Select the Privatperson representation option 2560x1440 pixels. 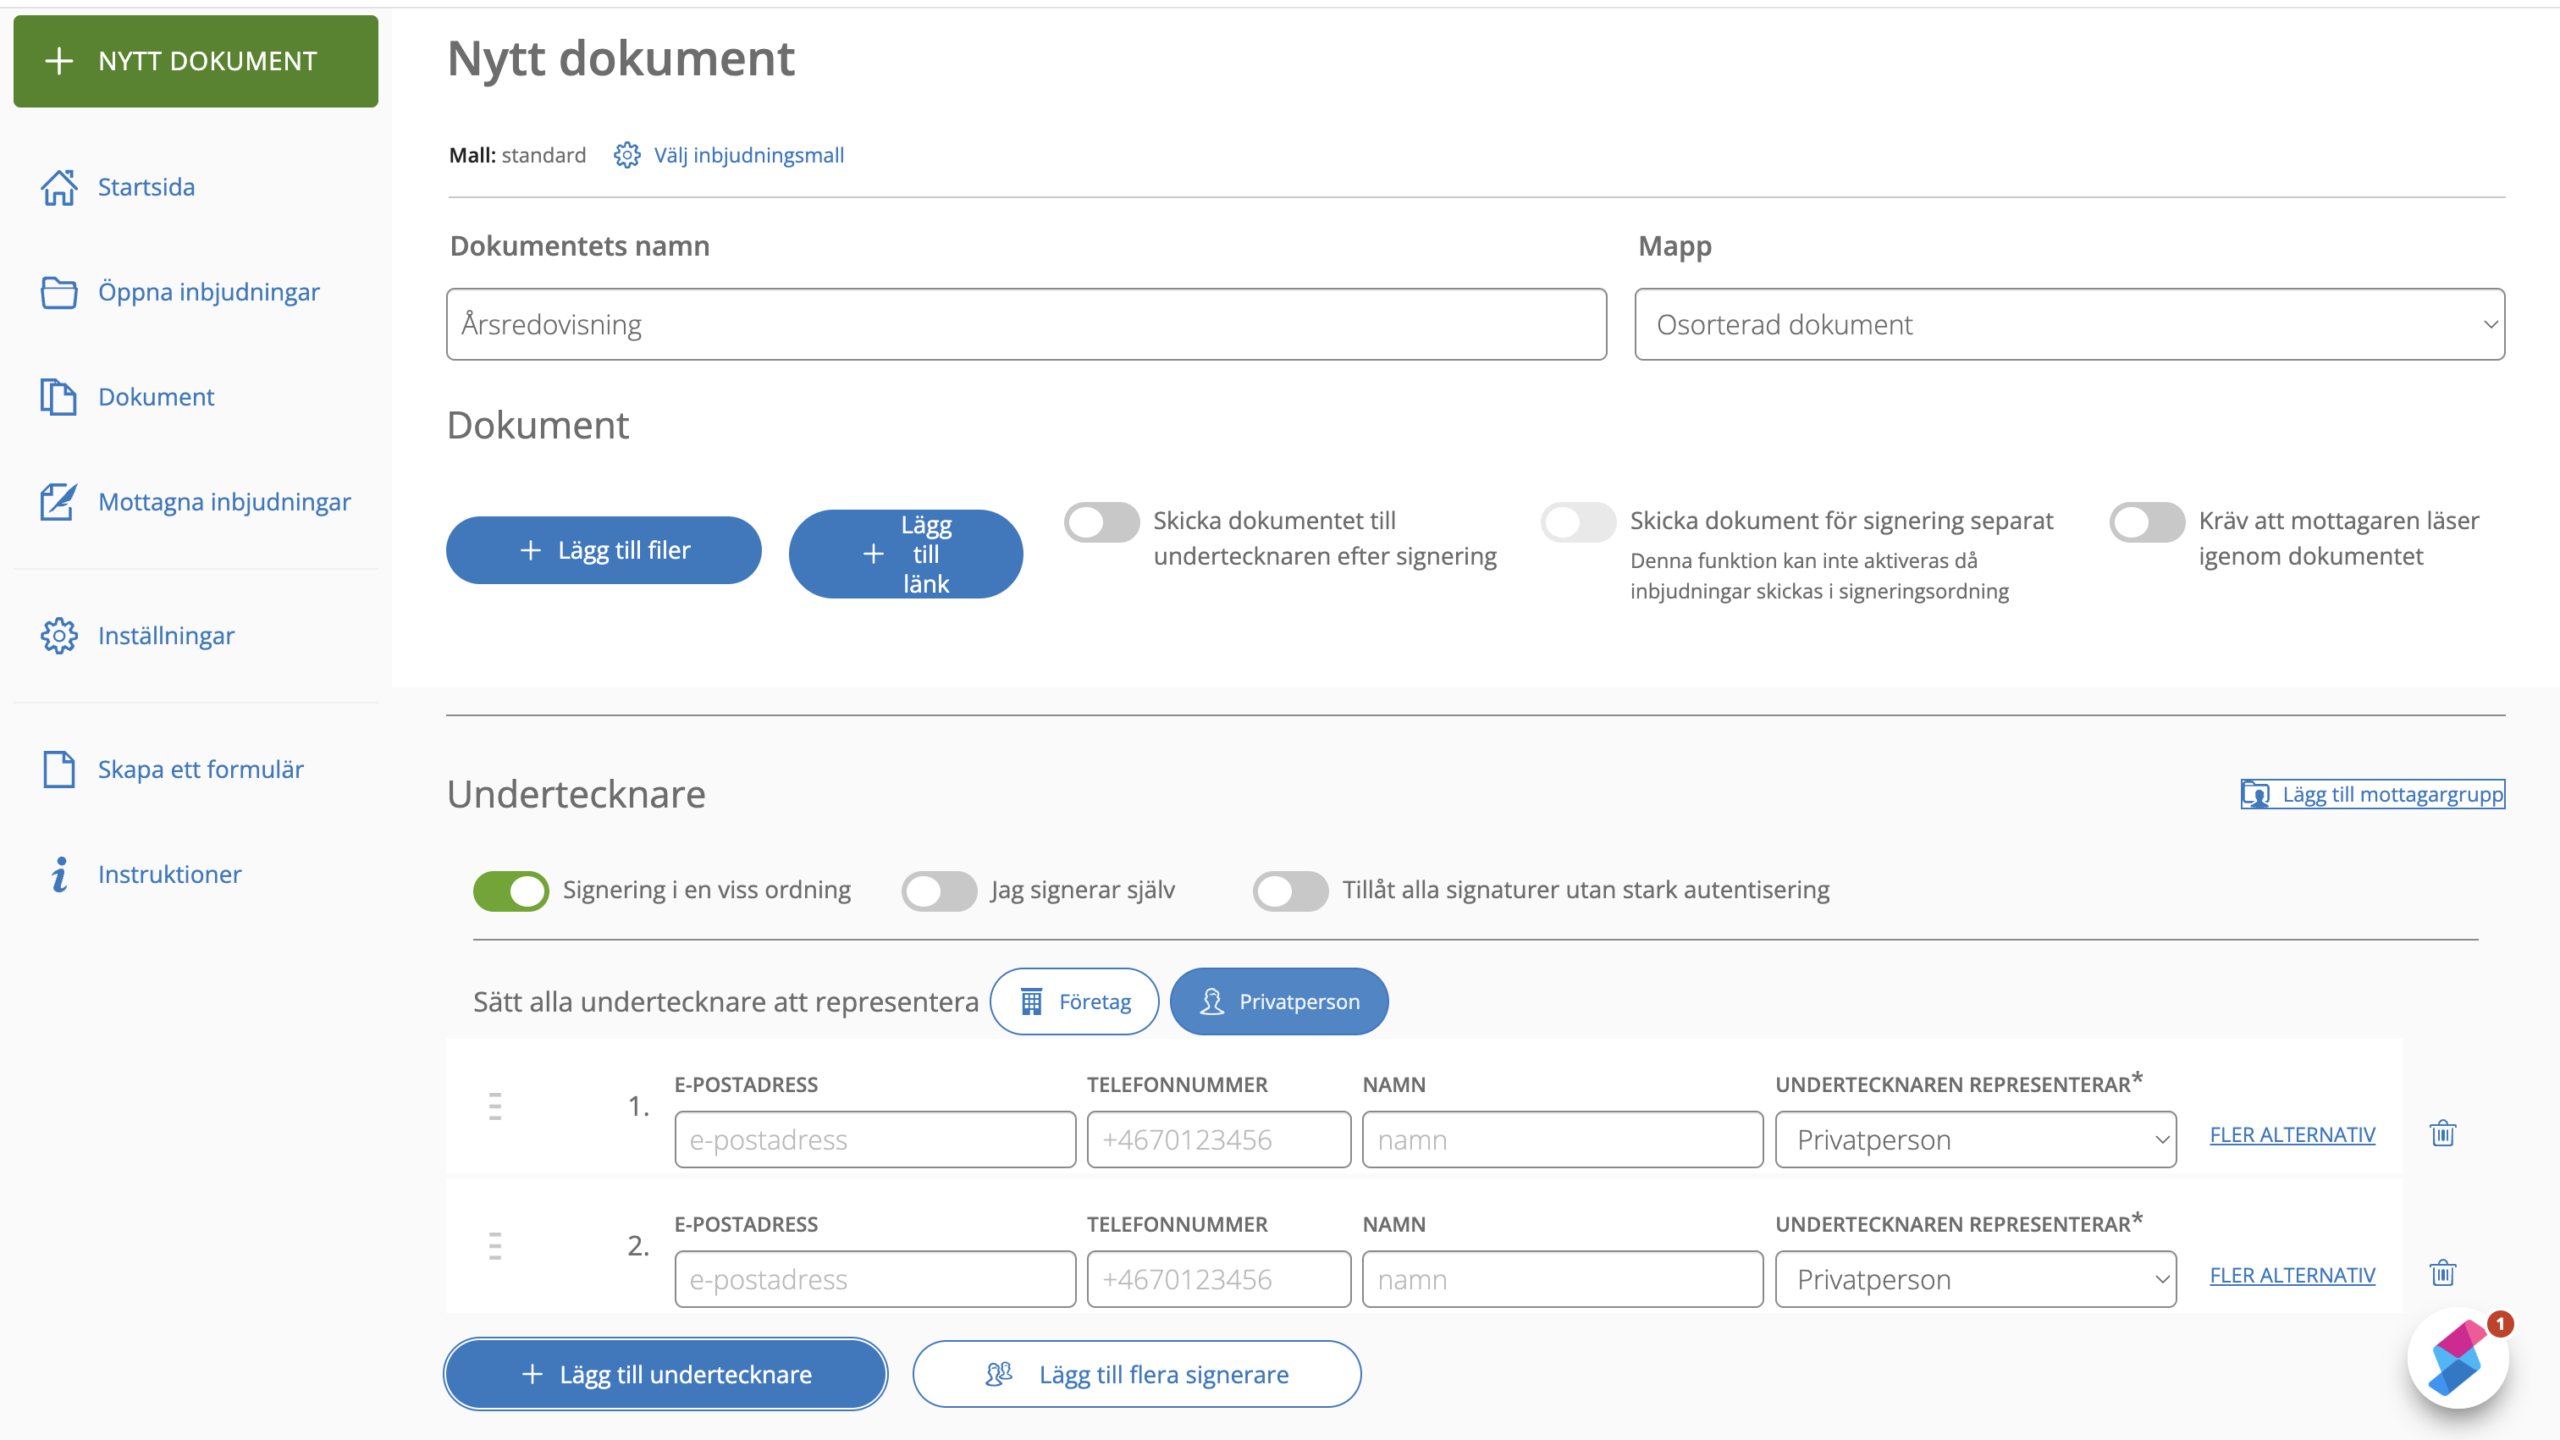tap(1278, 1001)
